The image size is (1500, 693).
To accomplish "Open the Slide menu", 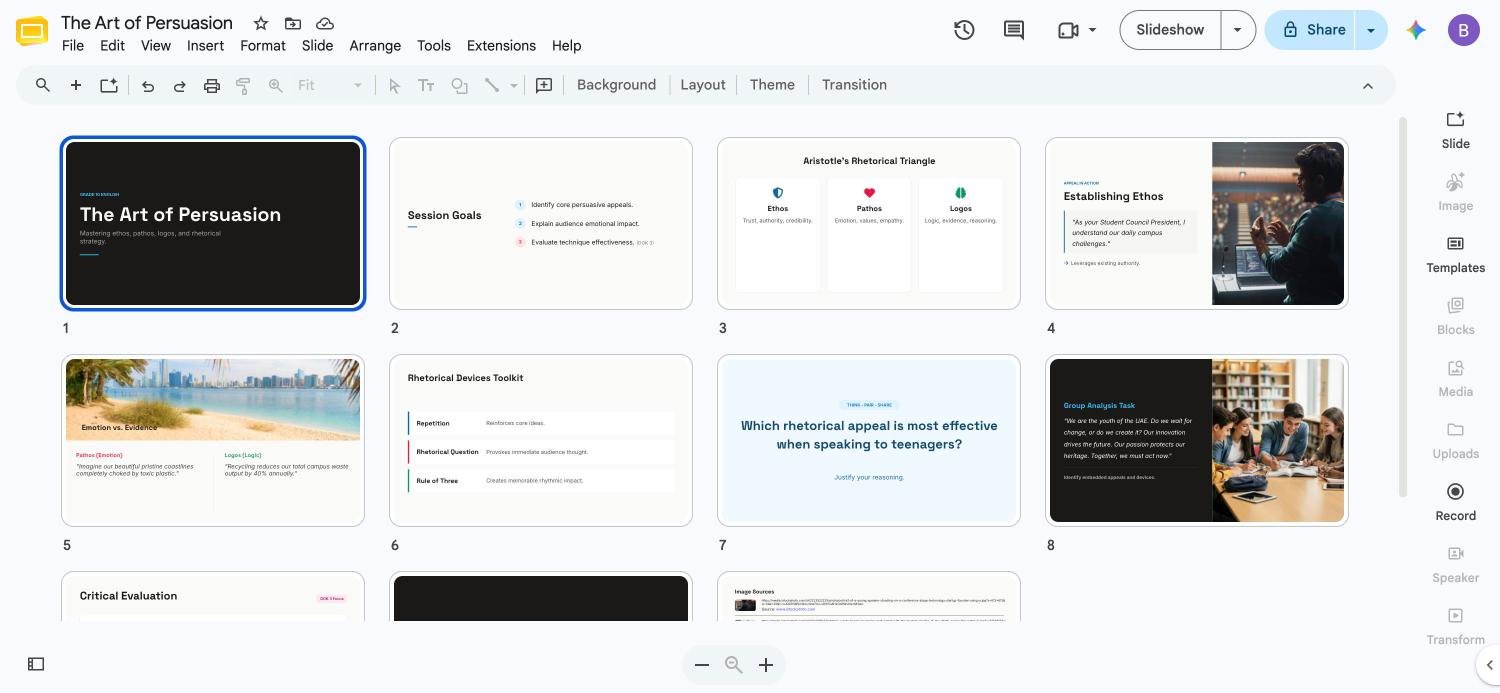I will tap(317, 46).
